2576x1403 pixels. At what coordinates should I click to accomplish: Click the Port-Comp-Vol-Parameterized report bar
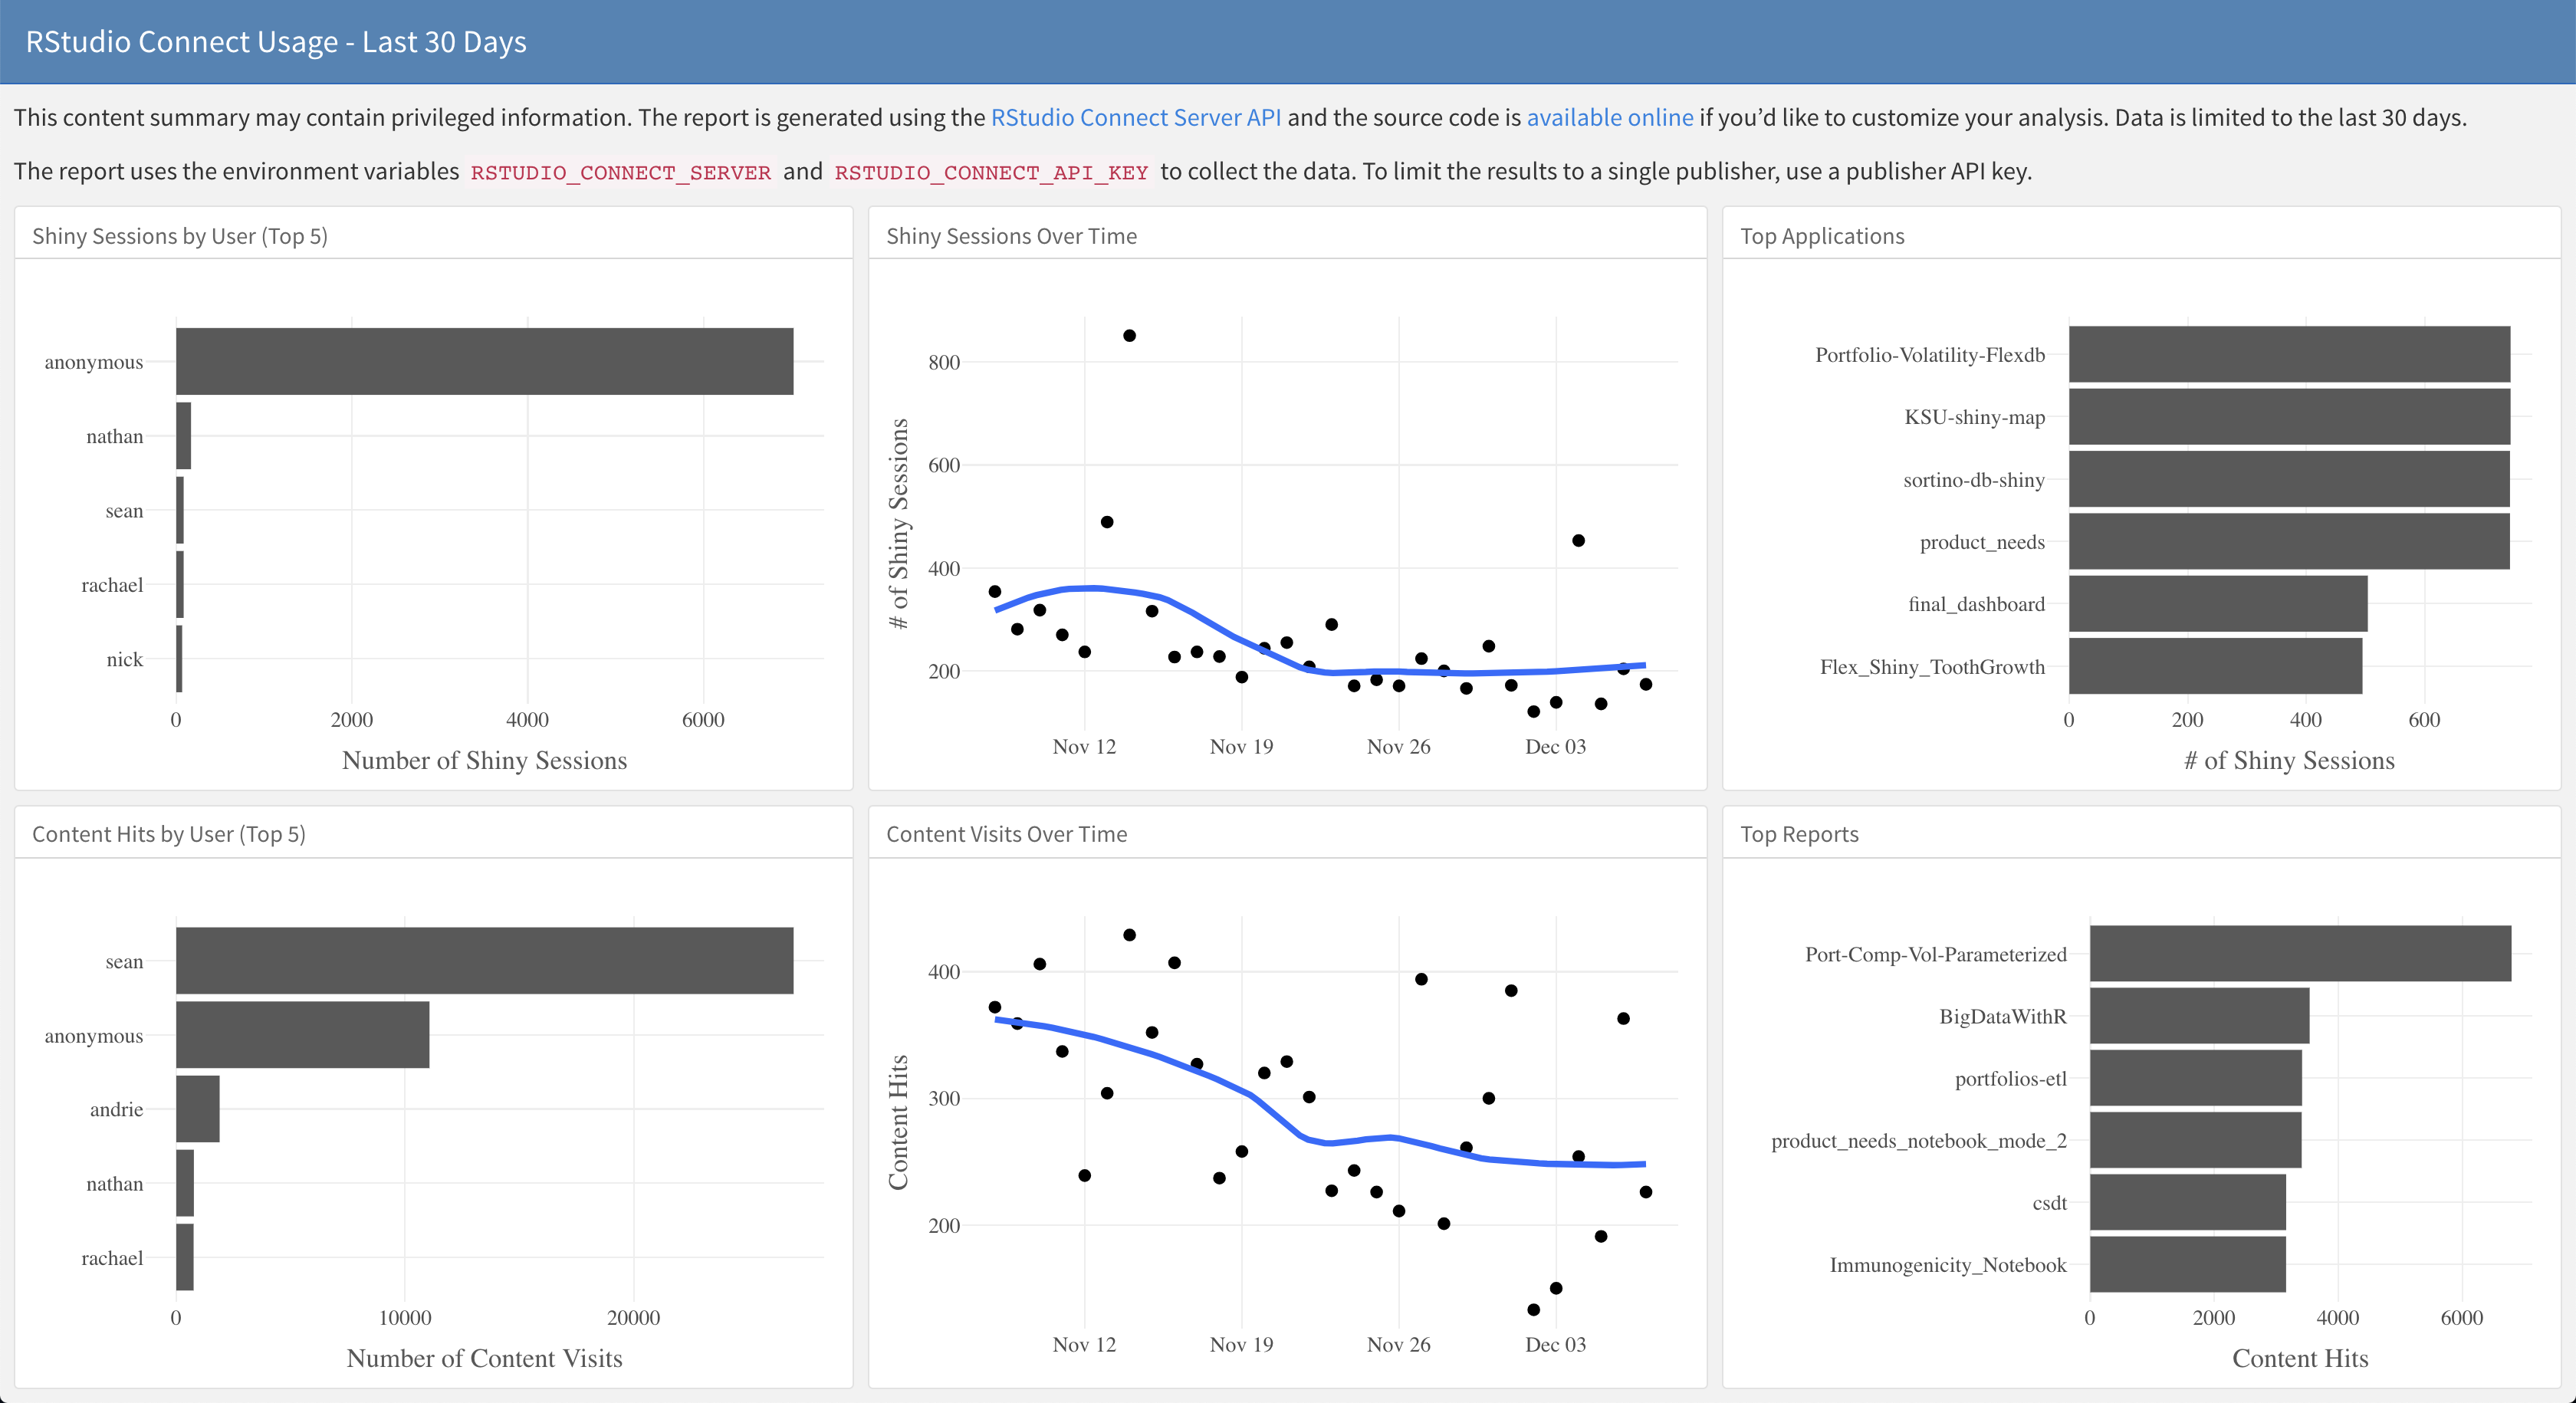[2299, 953]
